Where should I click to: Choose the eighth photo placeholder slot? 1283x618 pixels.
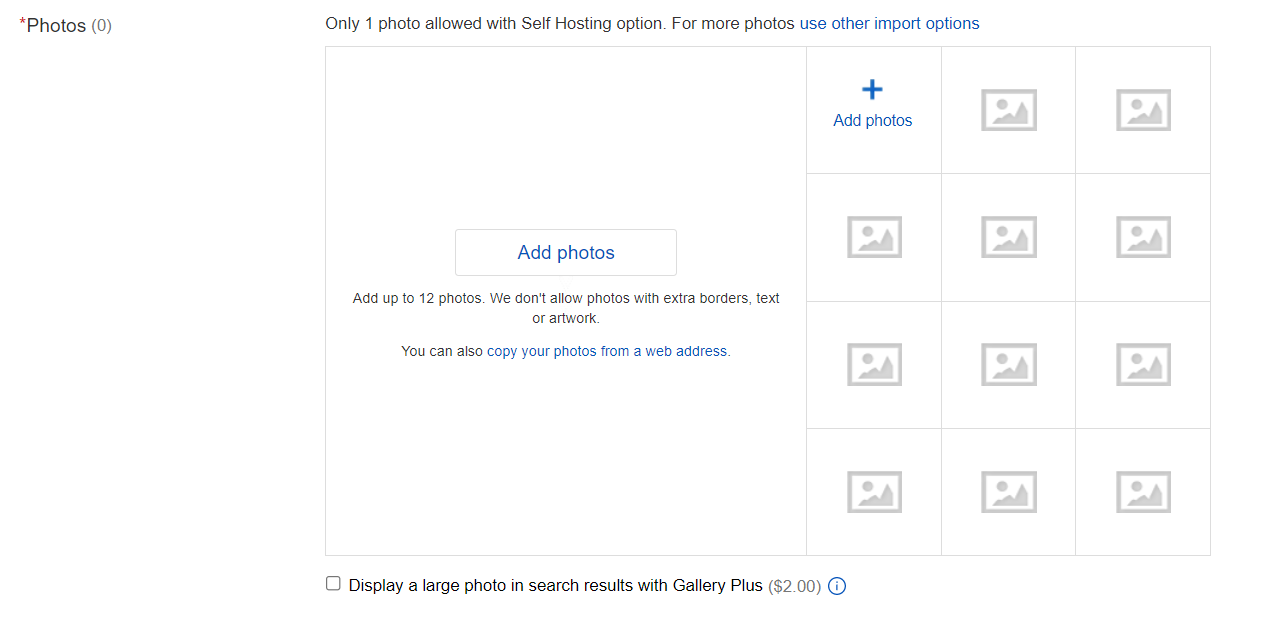[x=1008, y=365]
